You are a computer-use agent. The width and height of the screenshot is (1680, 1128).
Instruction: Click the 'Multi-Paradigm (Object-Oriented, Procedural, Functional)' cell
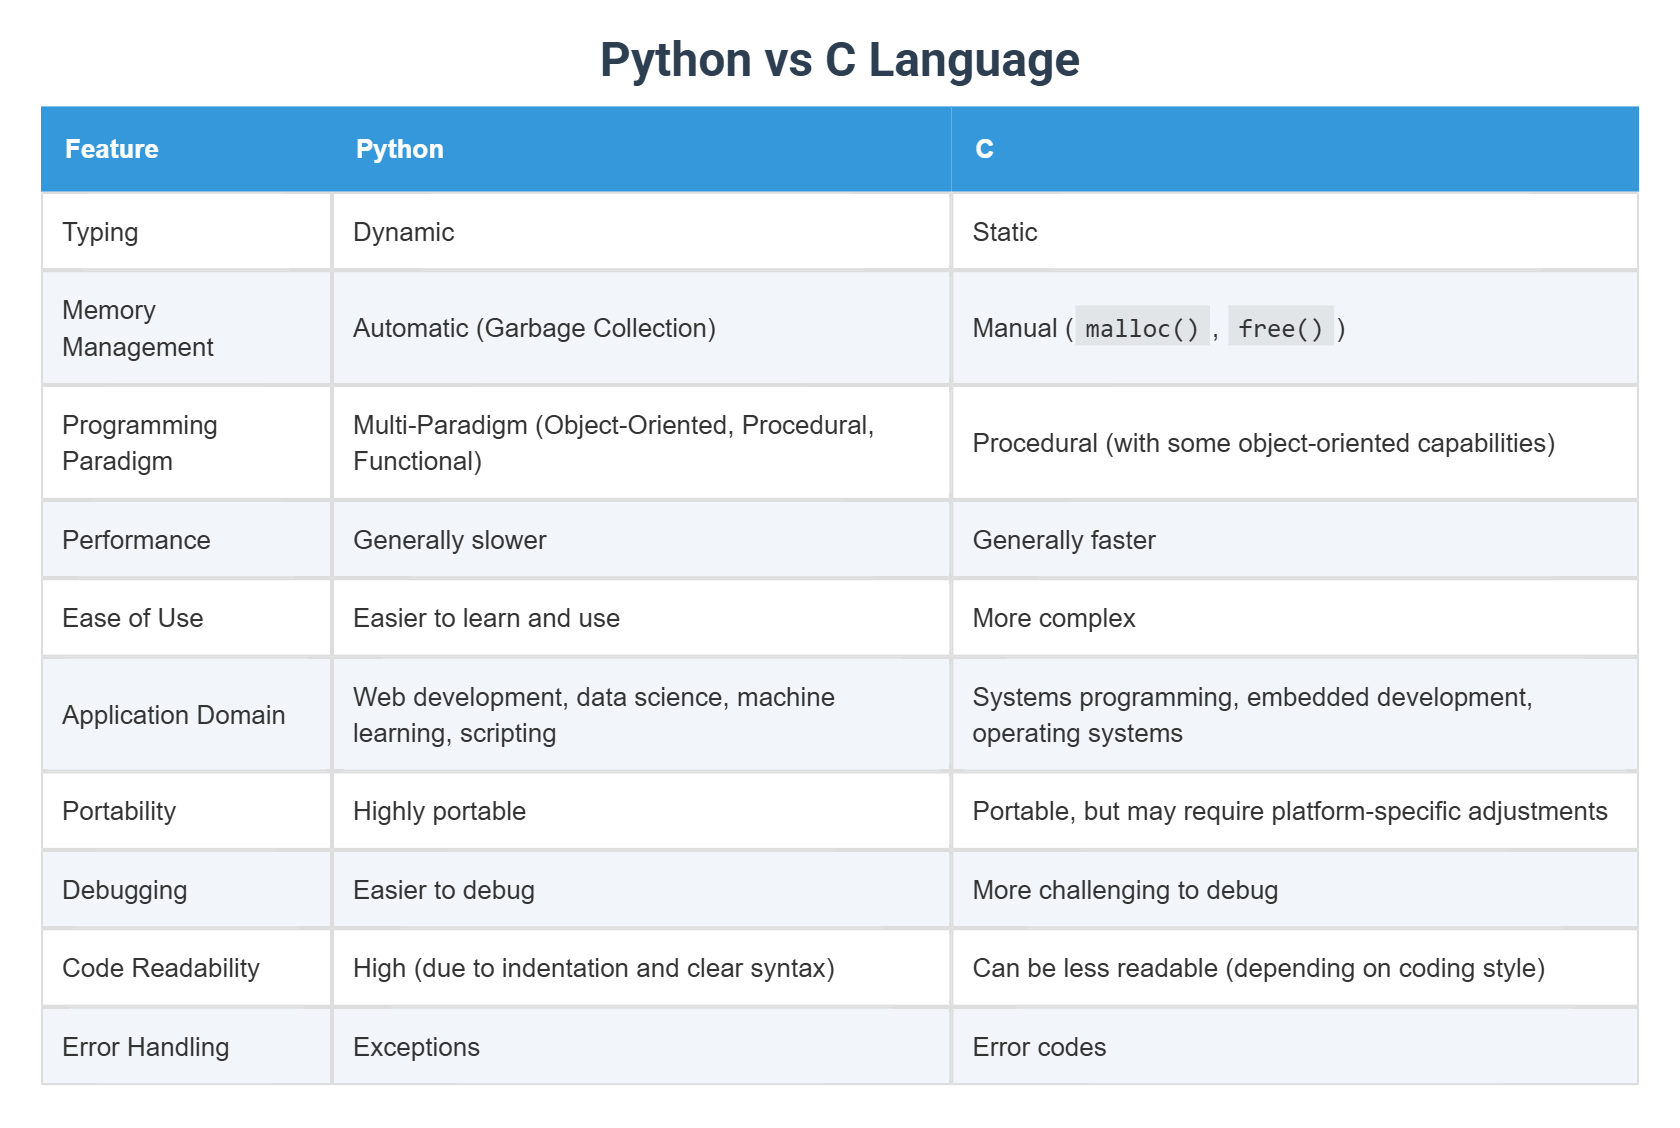pyautogui.click(x=641, y=443)
